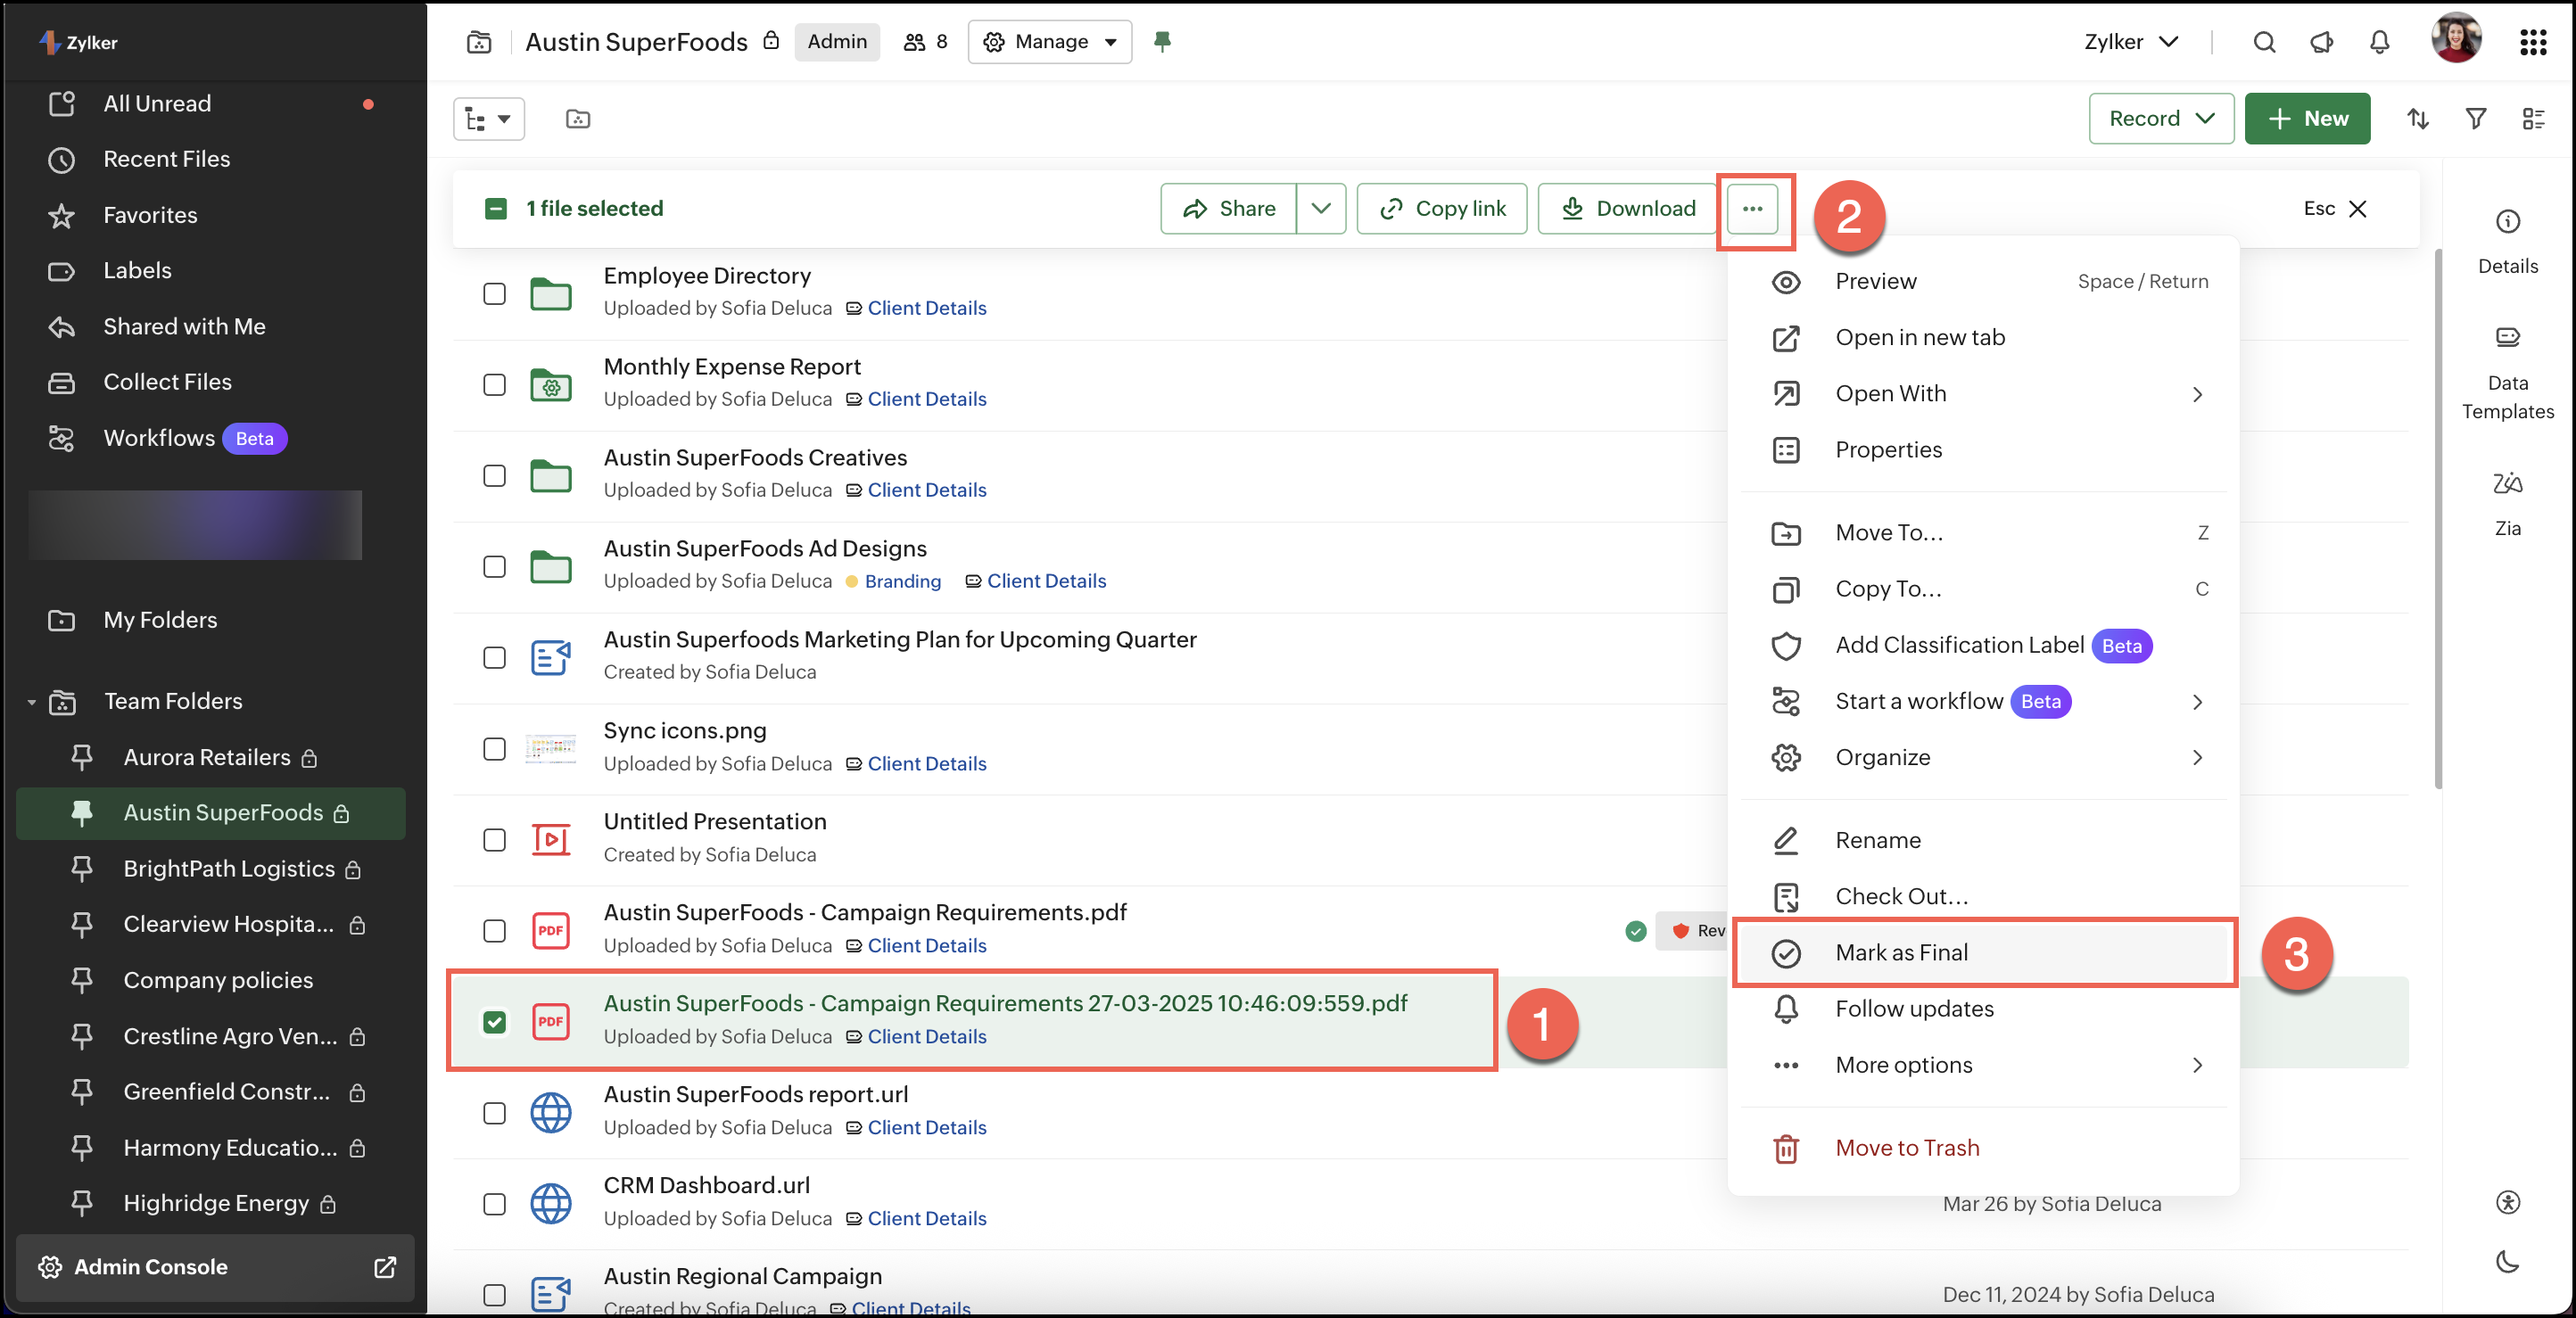Viewport: 2576px width, 1318px height.
Task: Expand the Record dropdown
Action: point(2160,119)
